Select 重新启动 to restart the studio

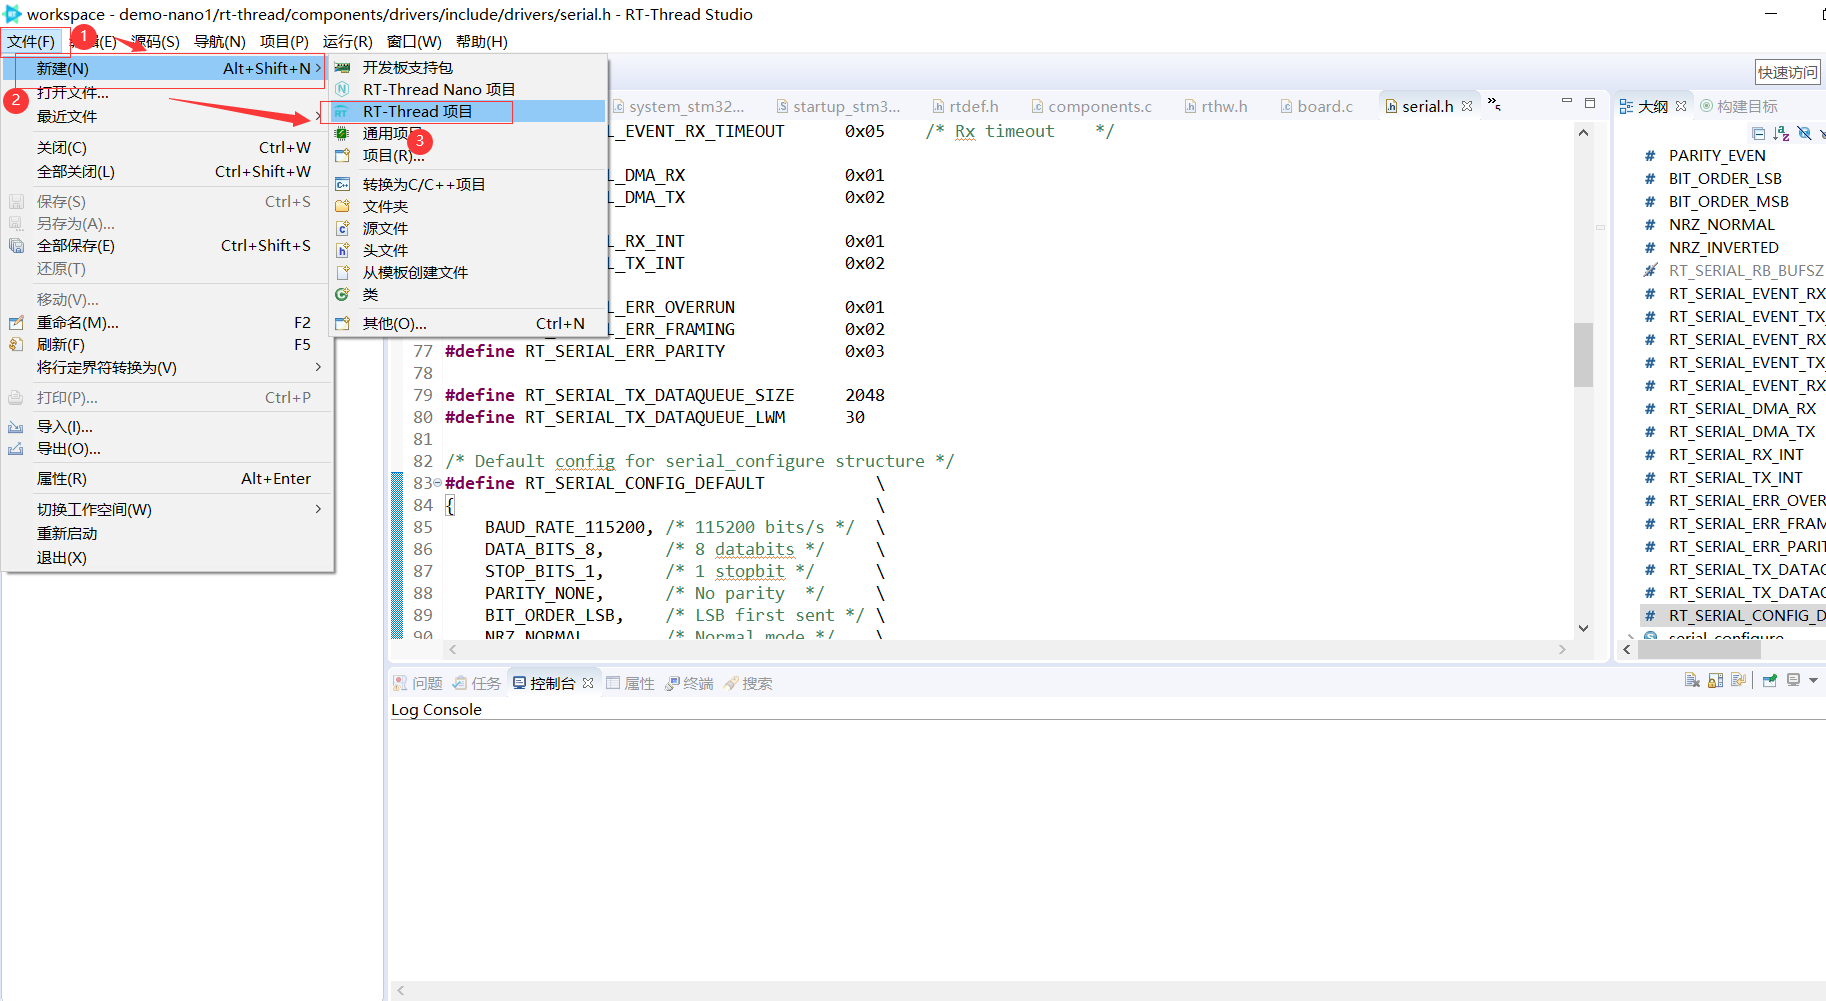pyautogui.click(x=167, y=533)
